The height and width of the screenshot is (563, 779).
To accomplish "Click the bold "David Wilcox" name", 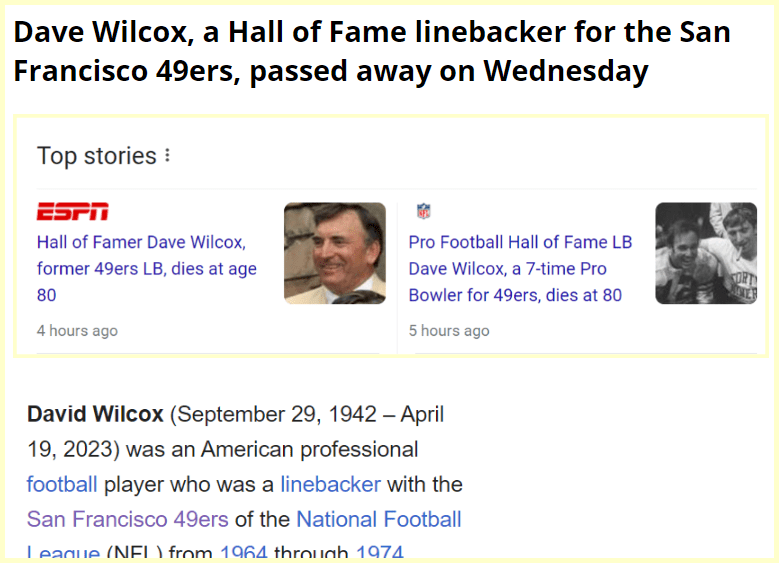I will 94,414.
